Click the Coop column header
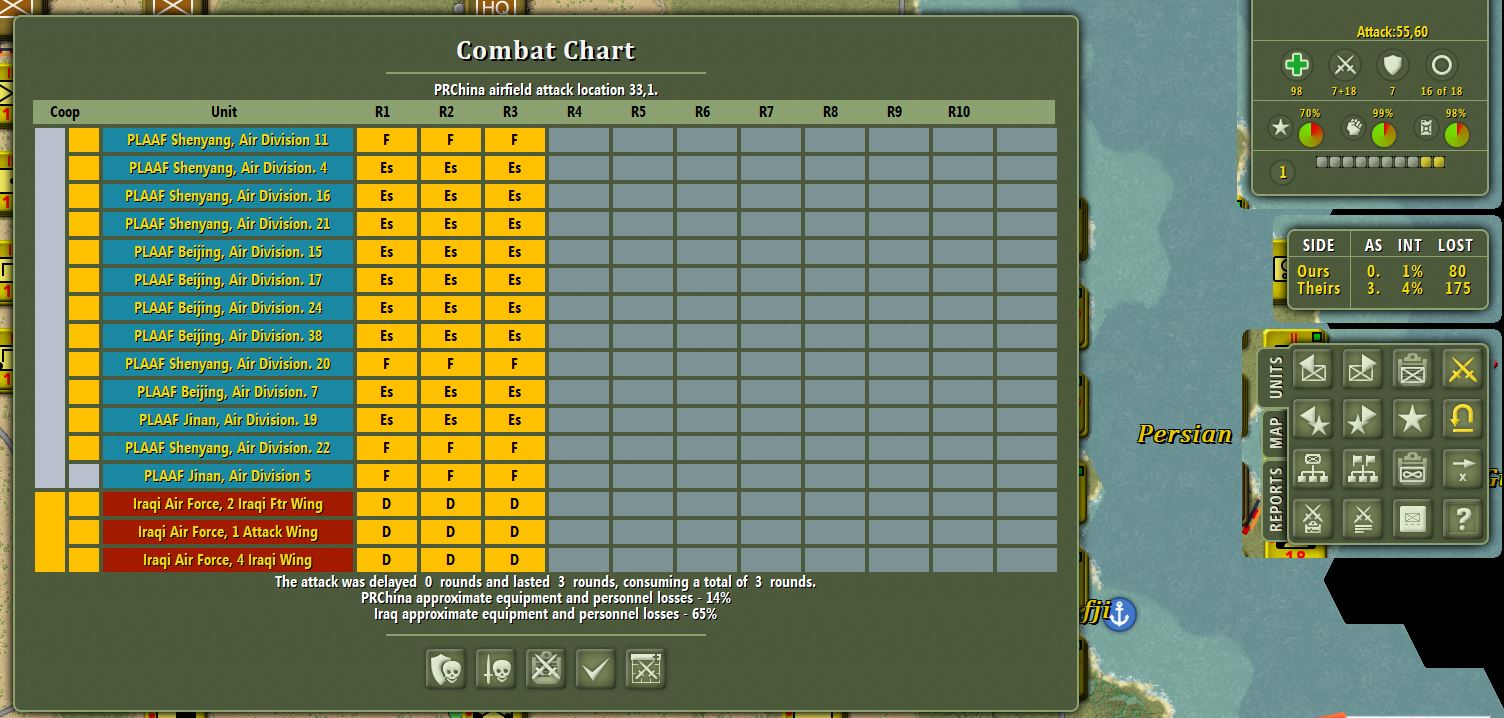The width and height of the screenshot is (1504, 718). (x=65, y=112)
